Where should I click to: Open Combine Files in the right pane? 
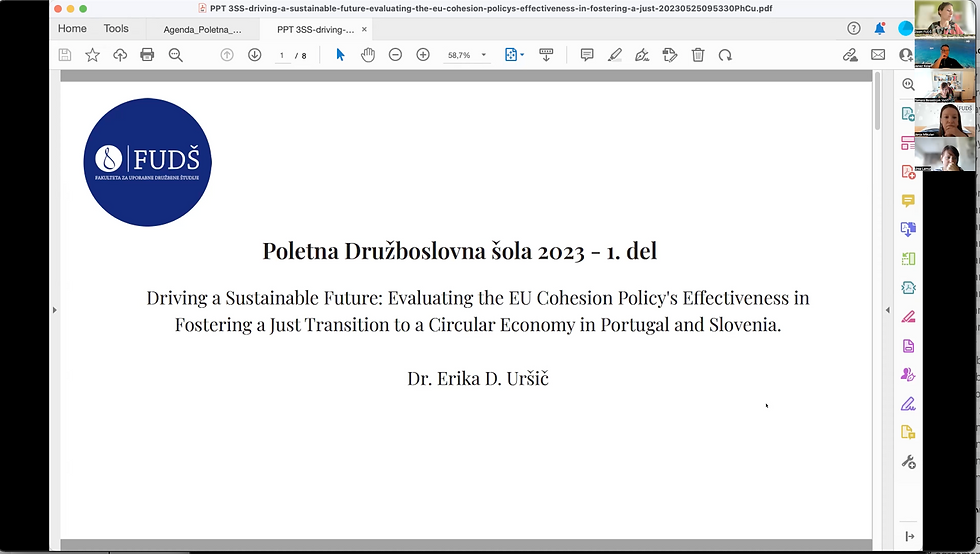[x=908, y=229]
